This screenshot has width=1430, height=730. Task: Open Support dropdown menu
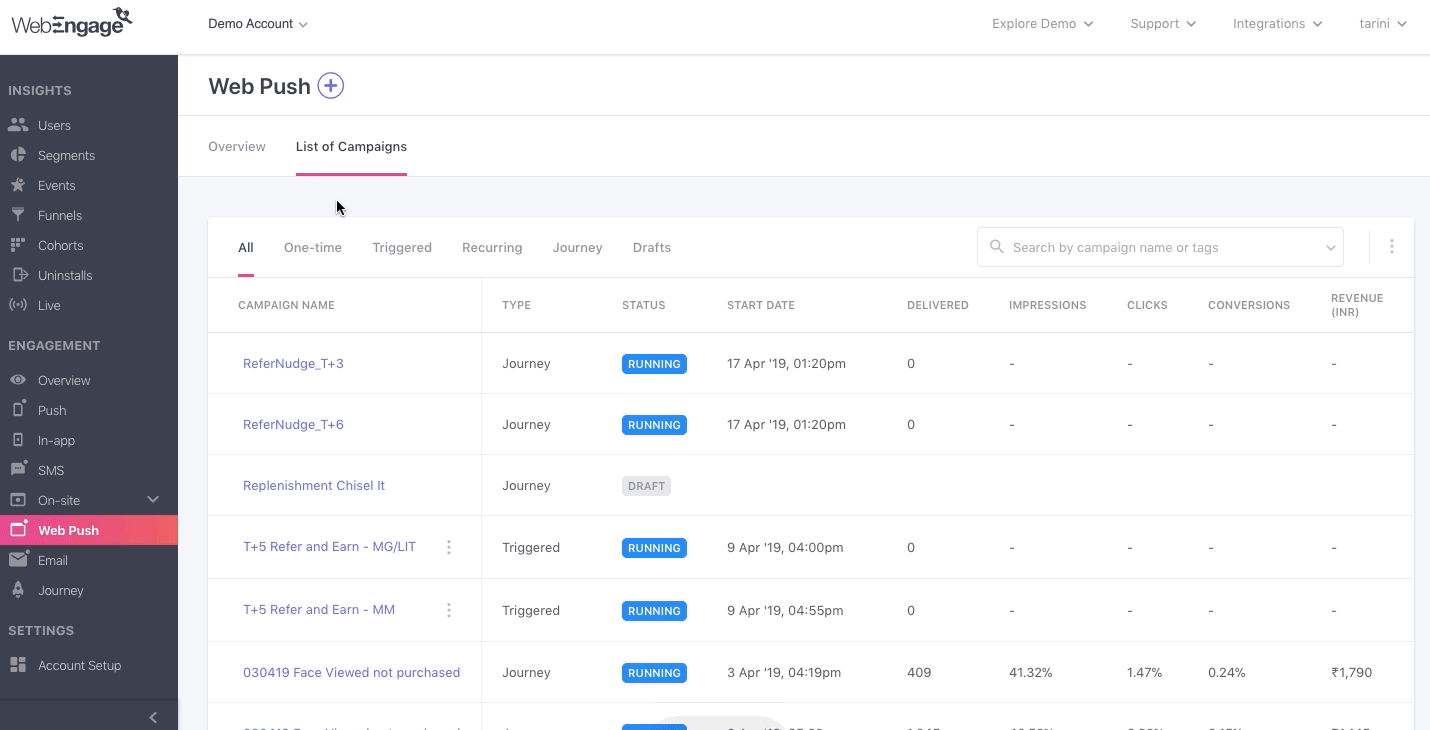click(1163, 24)
